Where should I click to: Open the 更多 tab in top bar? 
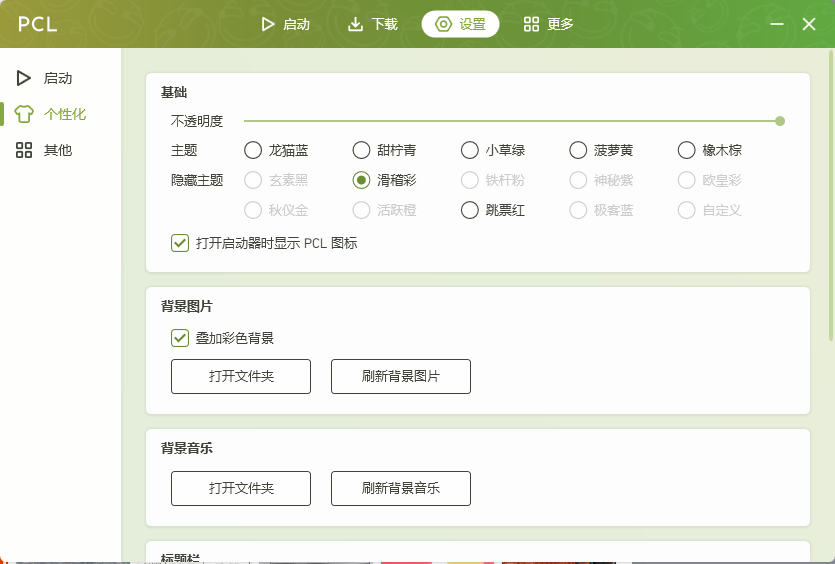[x=548, y=24]
